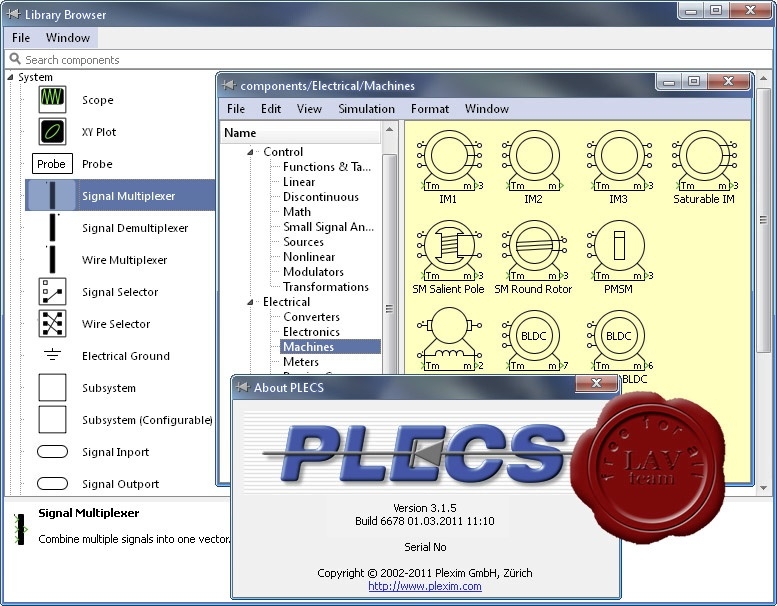
Task: Select the Meters tree item
Action: 301,362
